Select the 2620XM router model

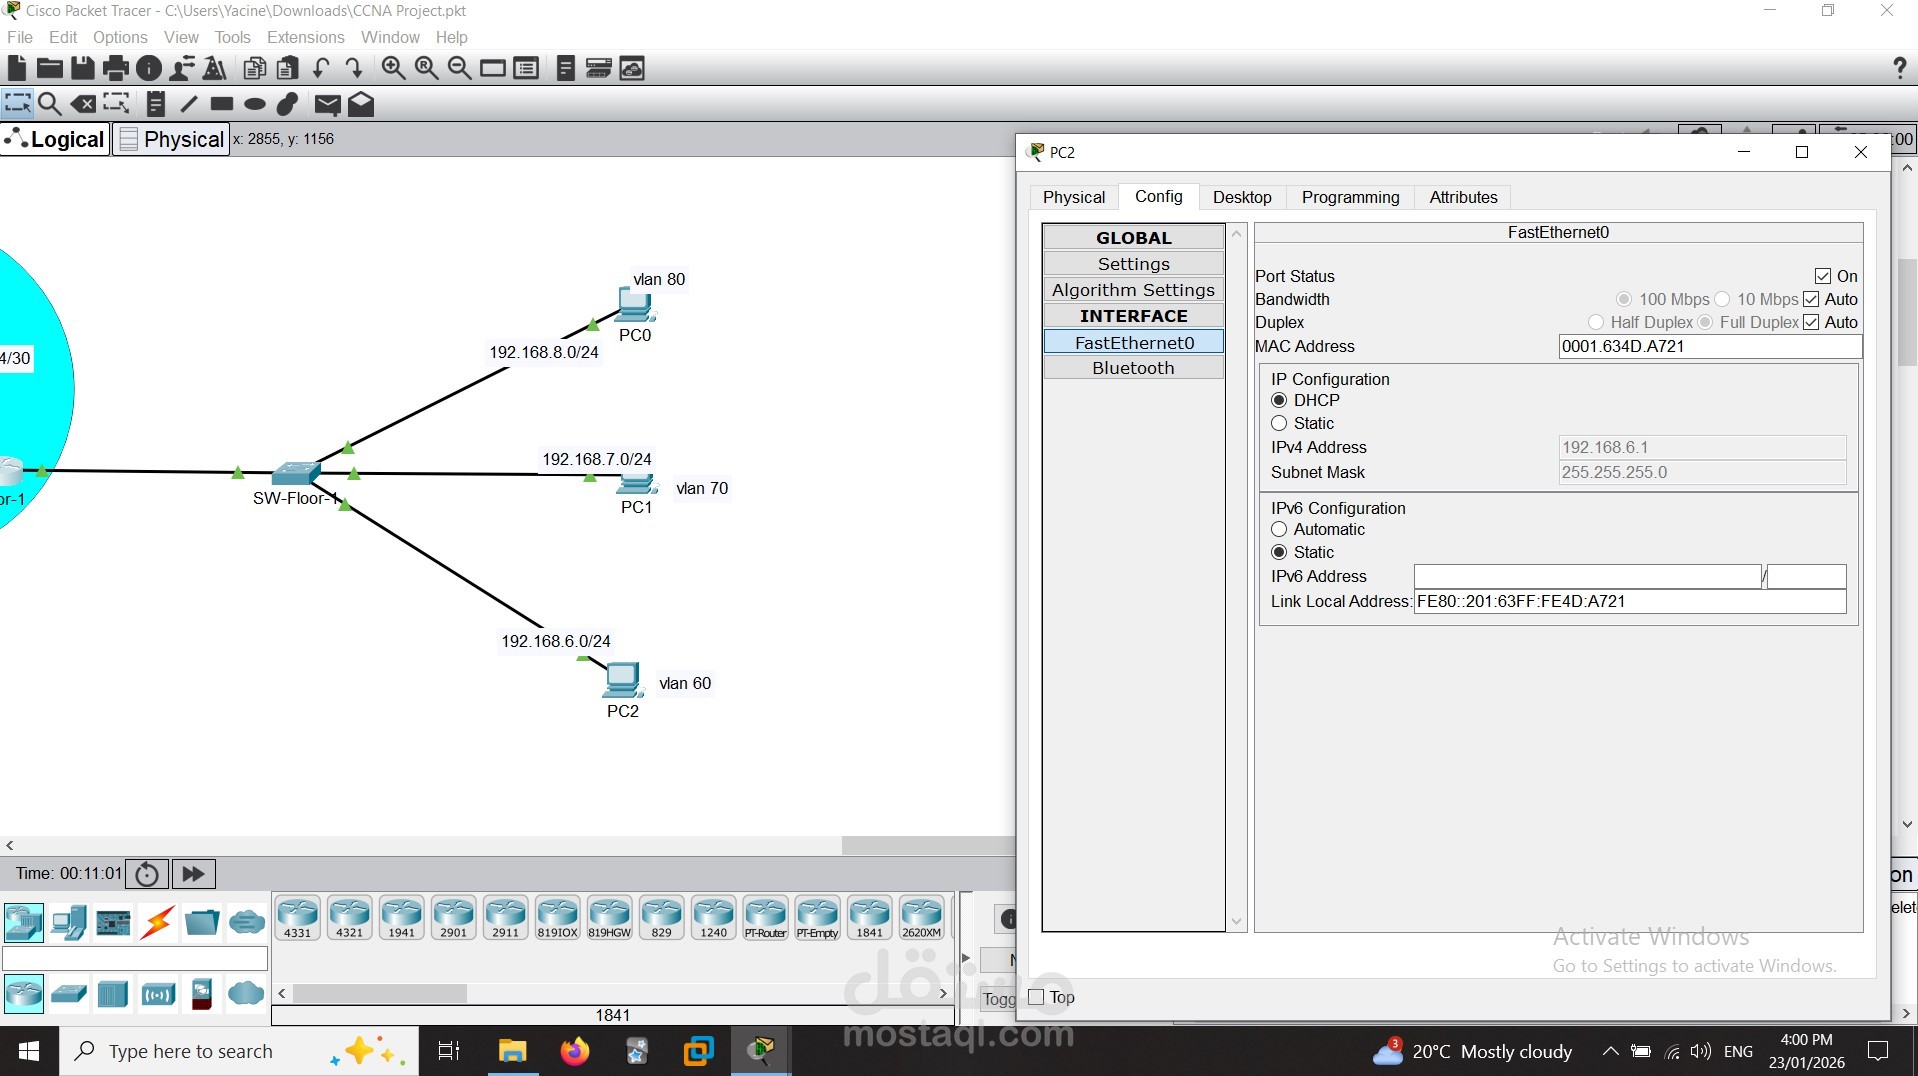point(922,918)
